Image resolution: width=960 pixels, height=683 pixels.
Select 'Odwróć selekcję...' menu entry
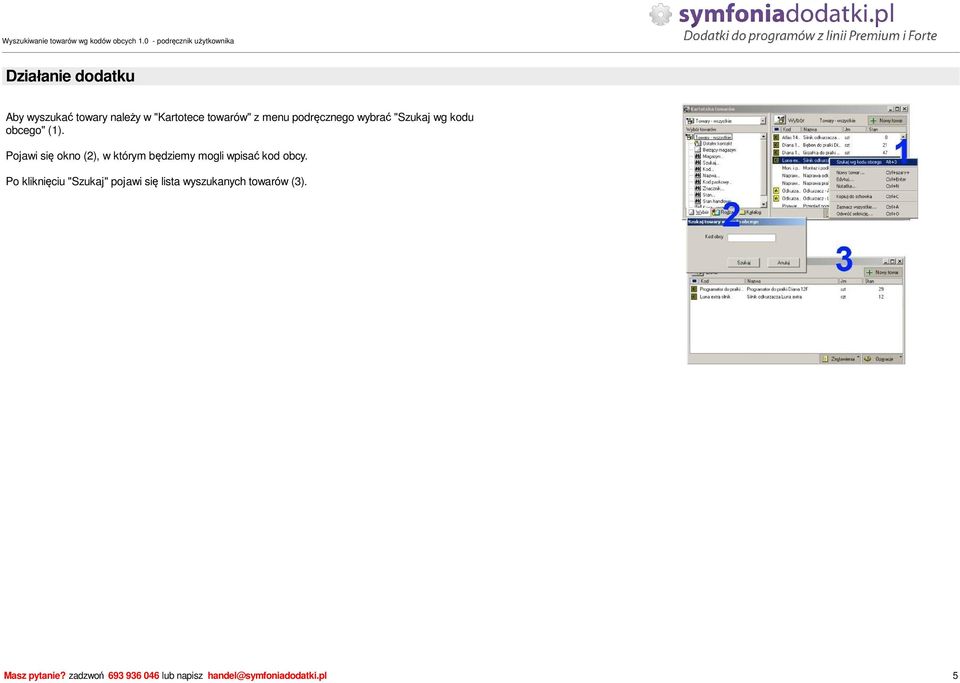click(874, 214)
